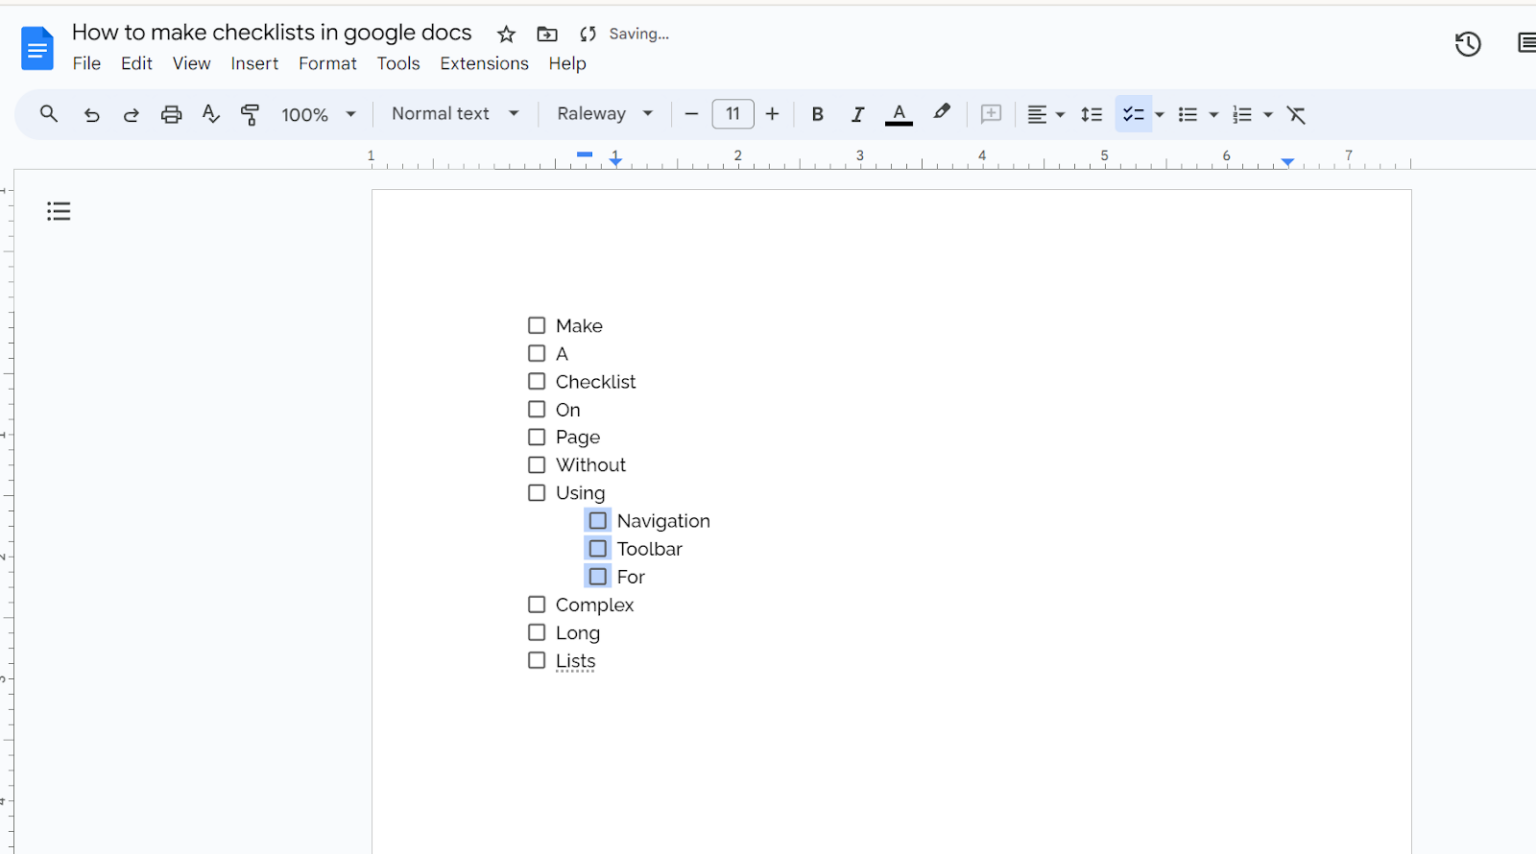Click the document title input field
1536x854 pixels.
pyautogui.click(x=271, y=32)
